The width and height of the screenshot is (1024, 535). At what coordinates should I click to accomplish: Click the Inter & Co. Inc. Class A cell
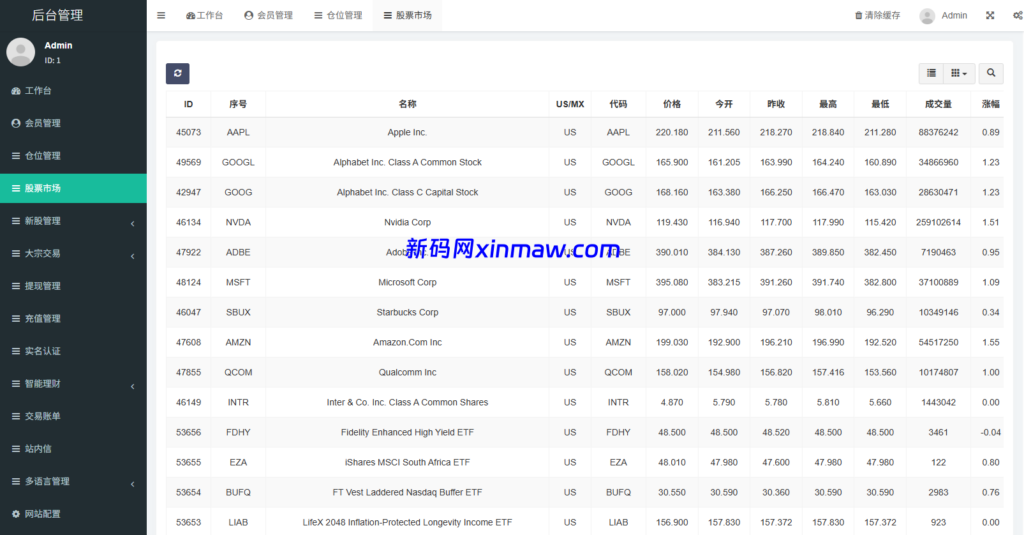click(407, 402)
